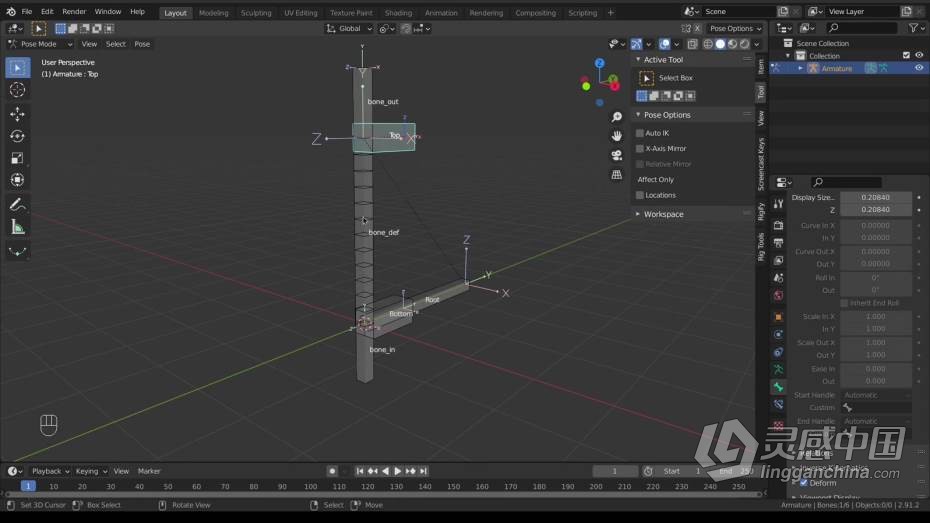Click frame 100 on the timeline ruler
Screen dimensions: 930x523
(x=310, y=486)
